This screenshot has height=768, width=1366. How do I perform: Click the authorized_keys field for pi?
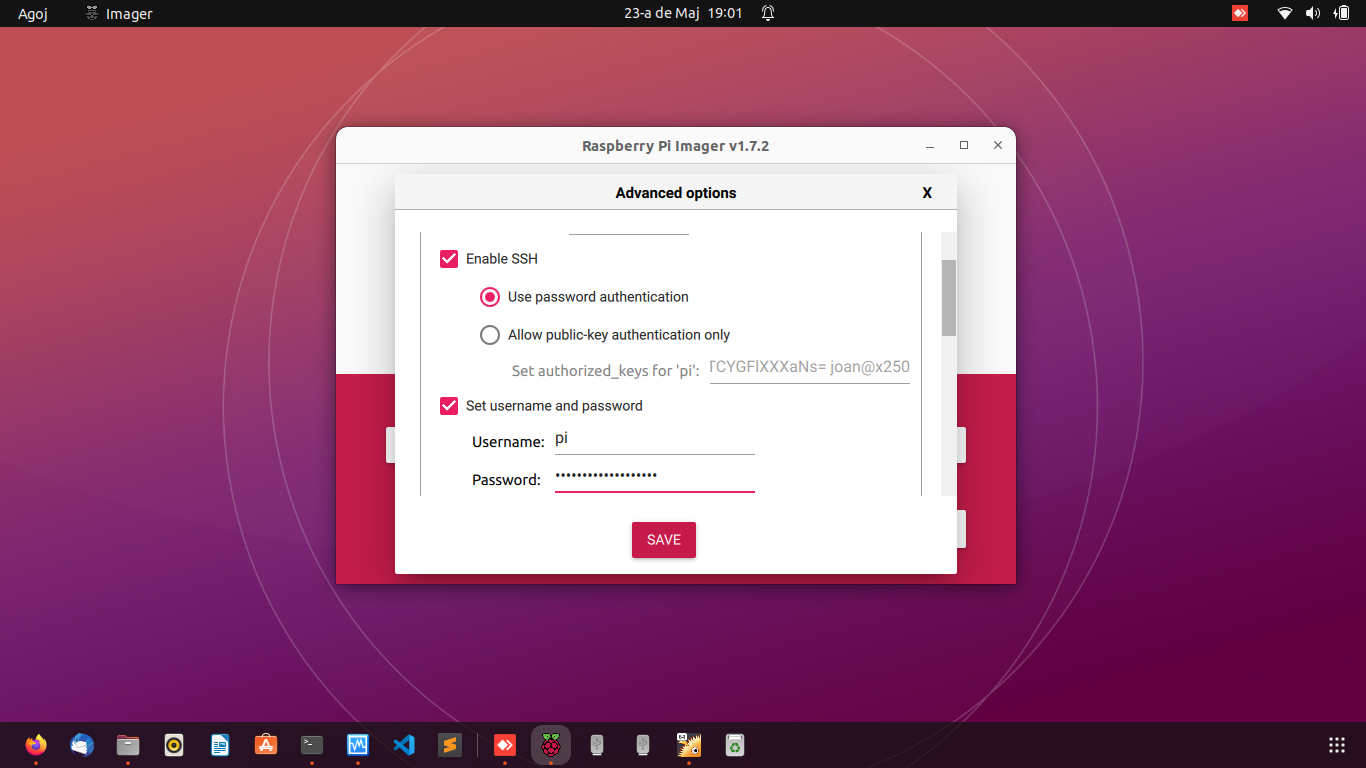[x=810, y=367]
